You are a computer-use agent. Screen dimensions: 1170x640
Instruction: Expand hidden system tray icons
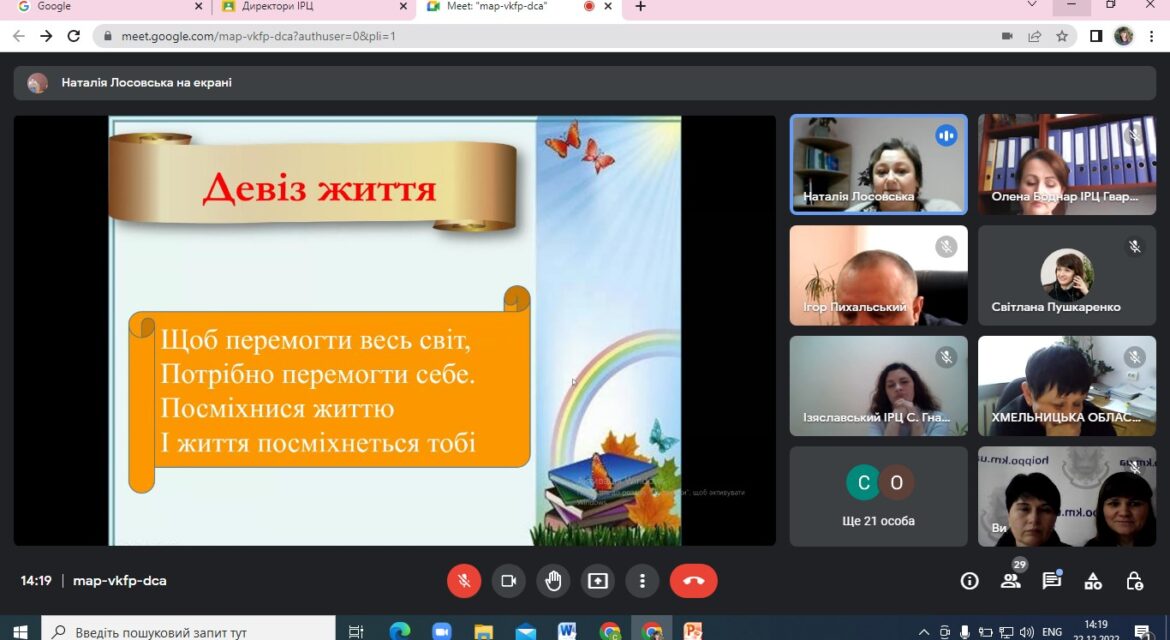924,632
